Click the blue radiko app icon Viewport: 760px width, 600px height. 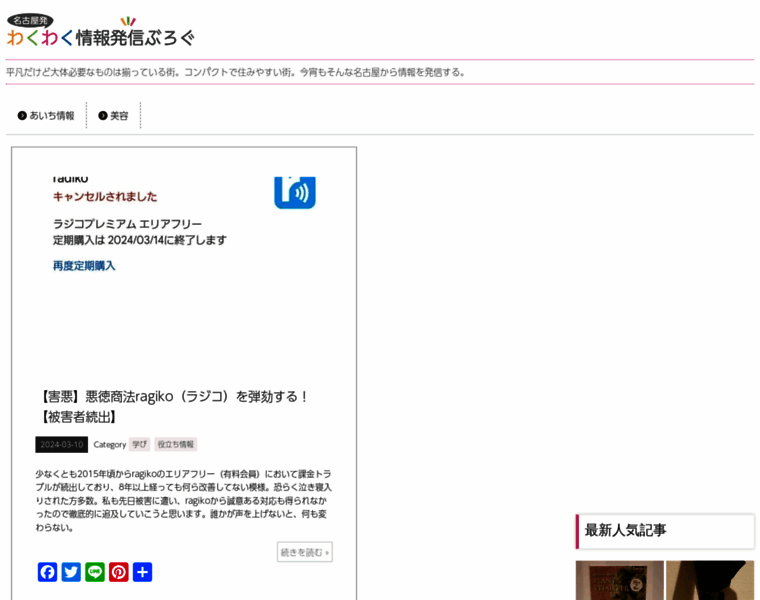[x=295, y=192]
